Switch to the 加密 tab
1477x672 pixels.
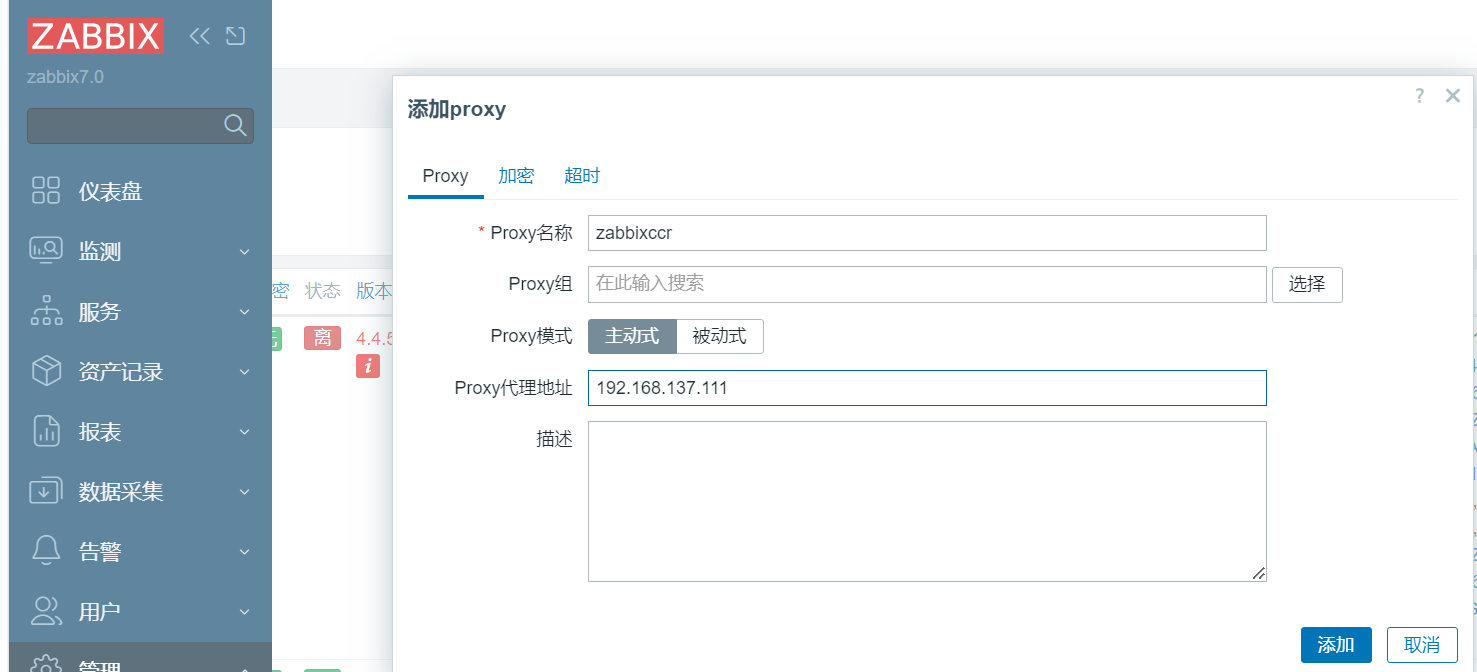[x=516, y=176]
